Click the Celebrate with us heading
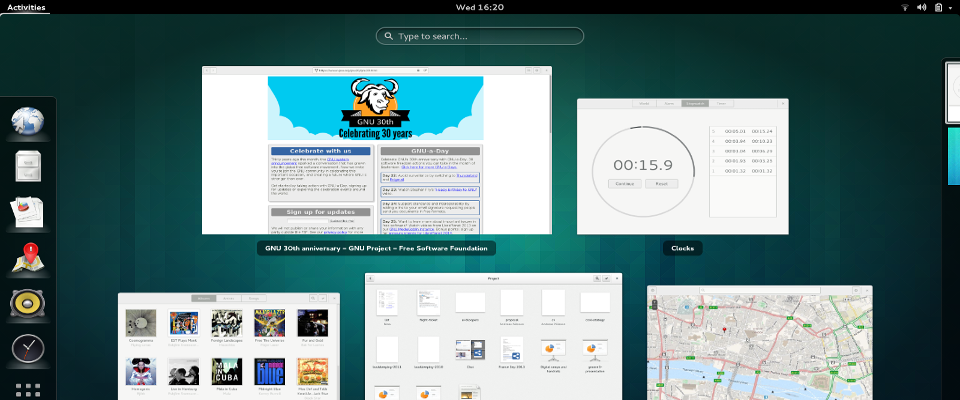 [321, 151]
